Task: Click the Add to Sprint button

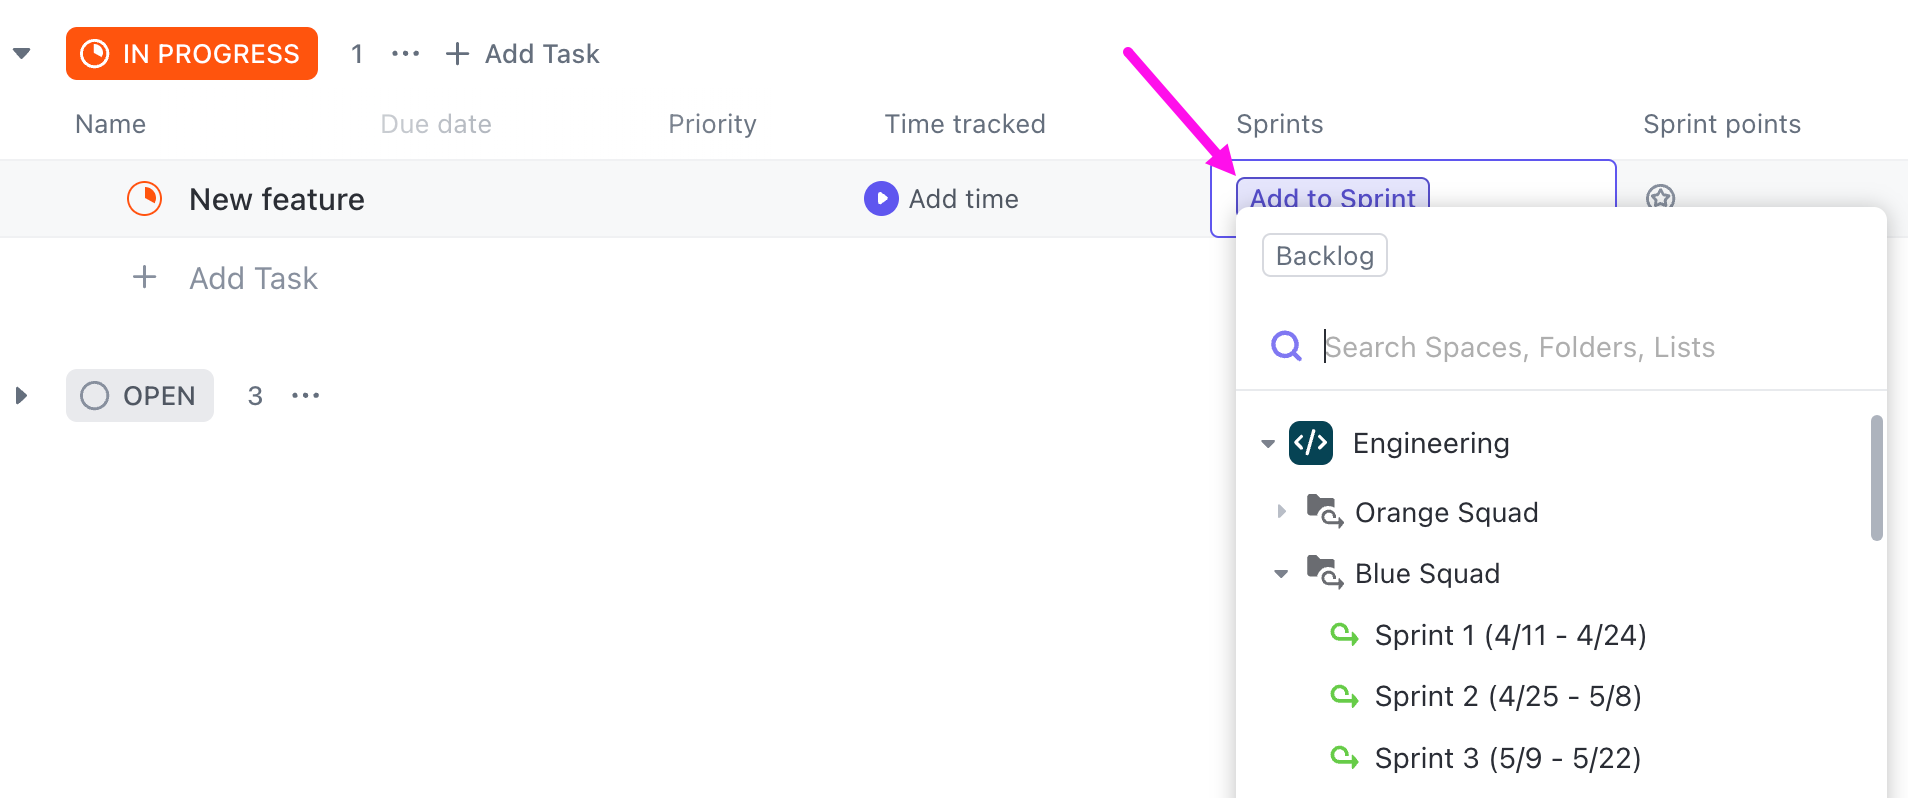Action: tap(1333, 198)
